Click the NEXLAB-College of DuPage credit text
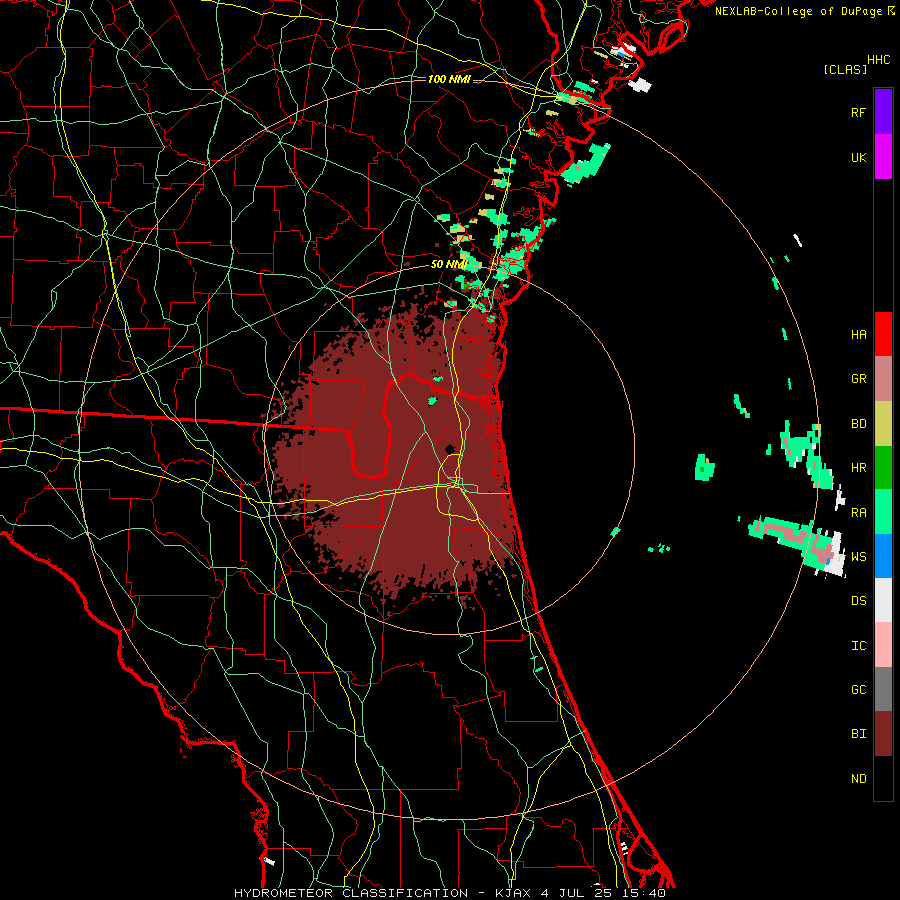The height and width of the screenshot is (900, 900). [798, 11]
